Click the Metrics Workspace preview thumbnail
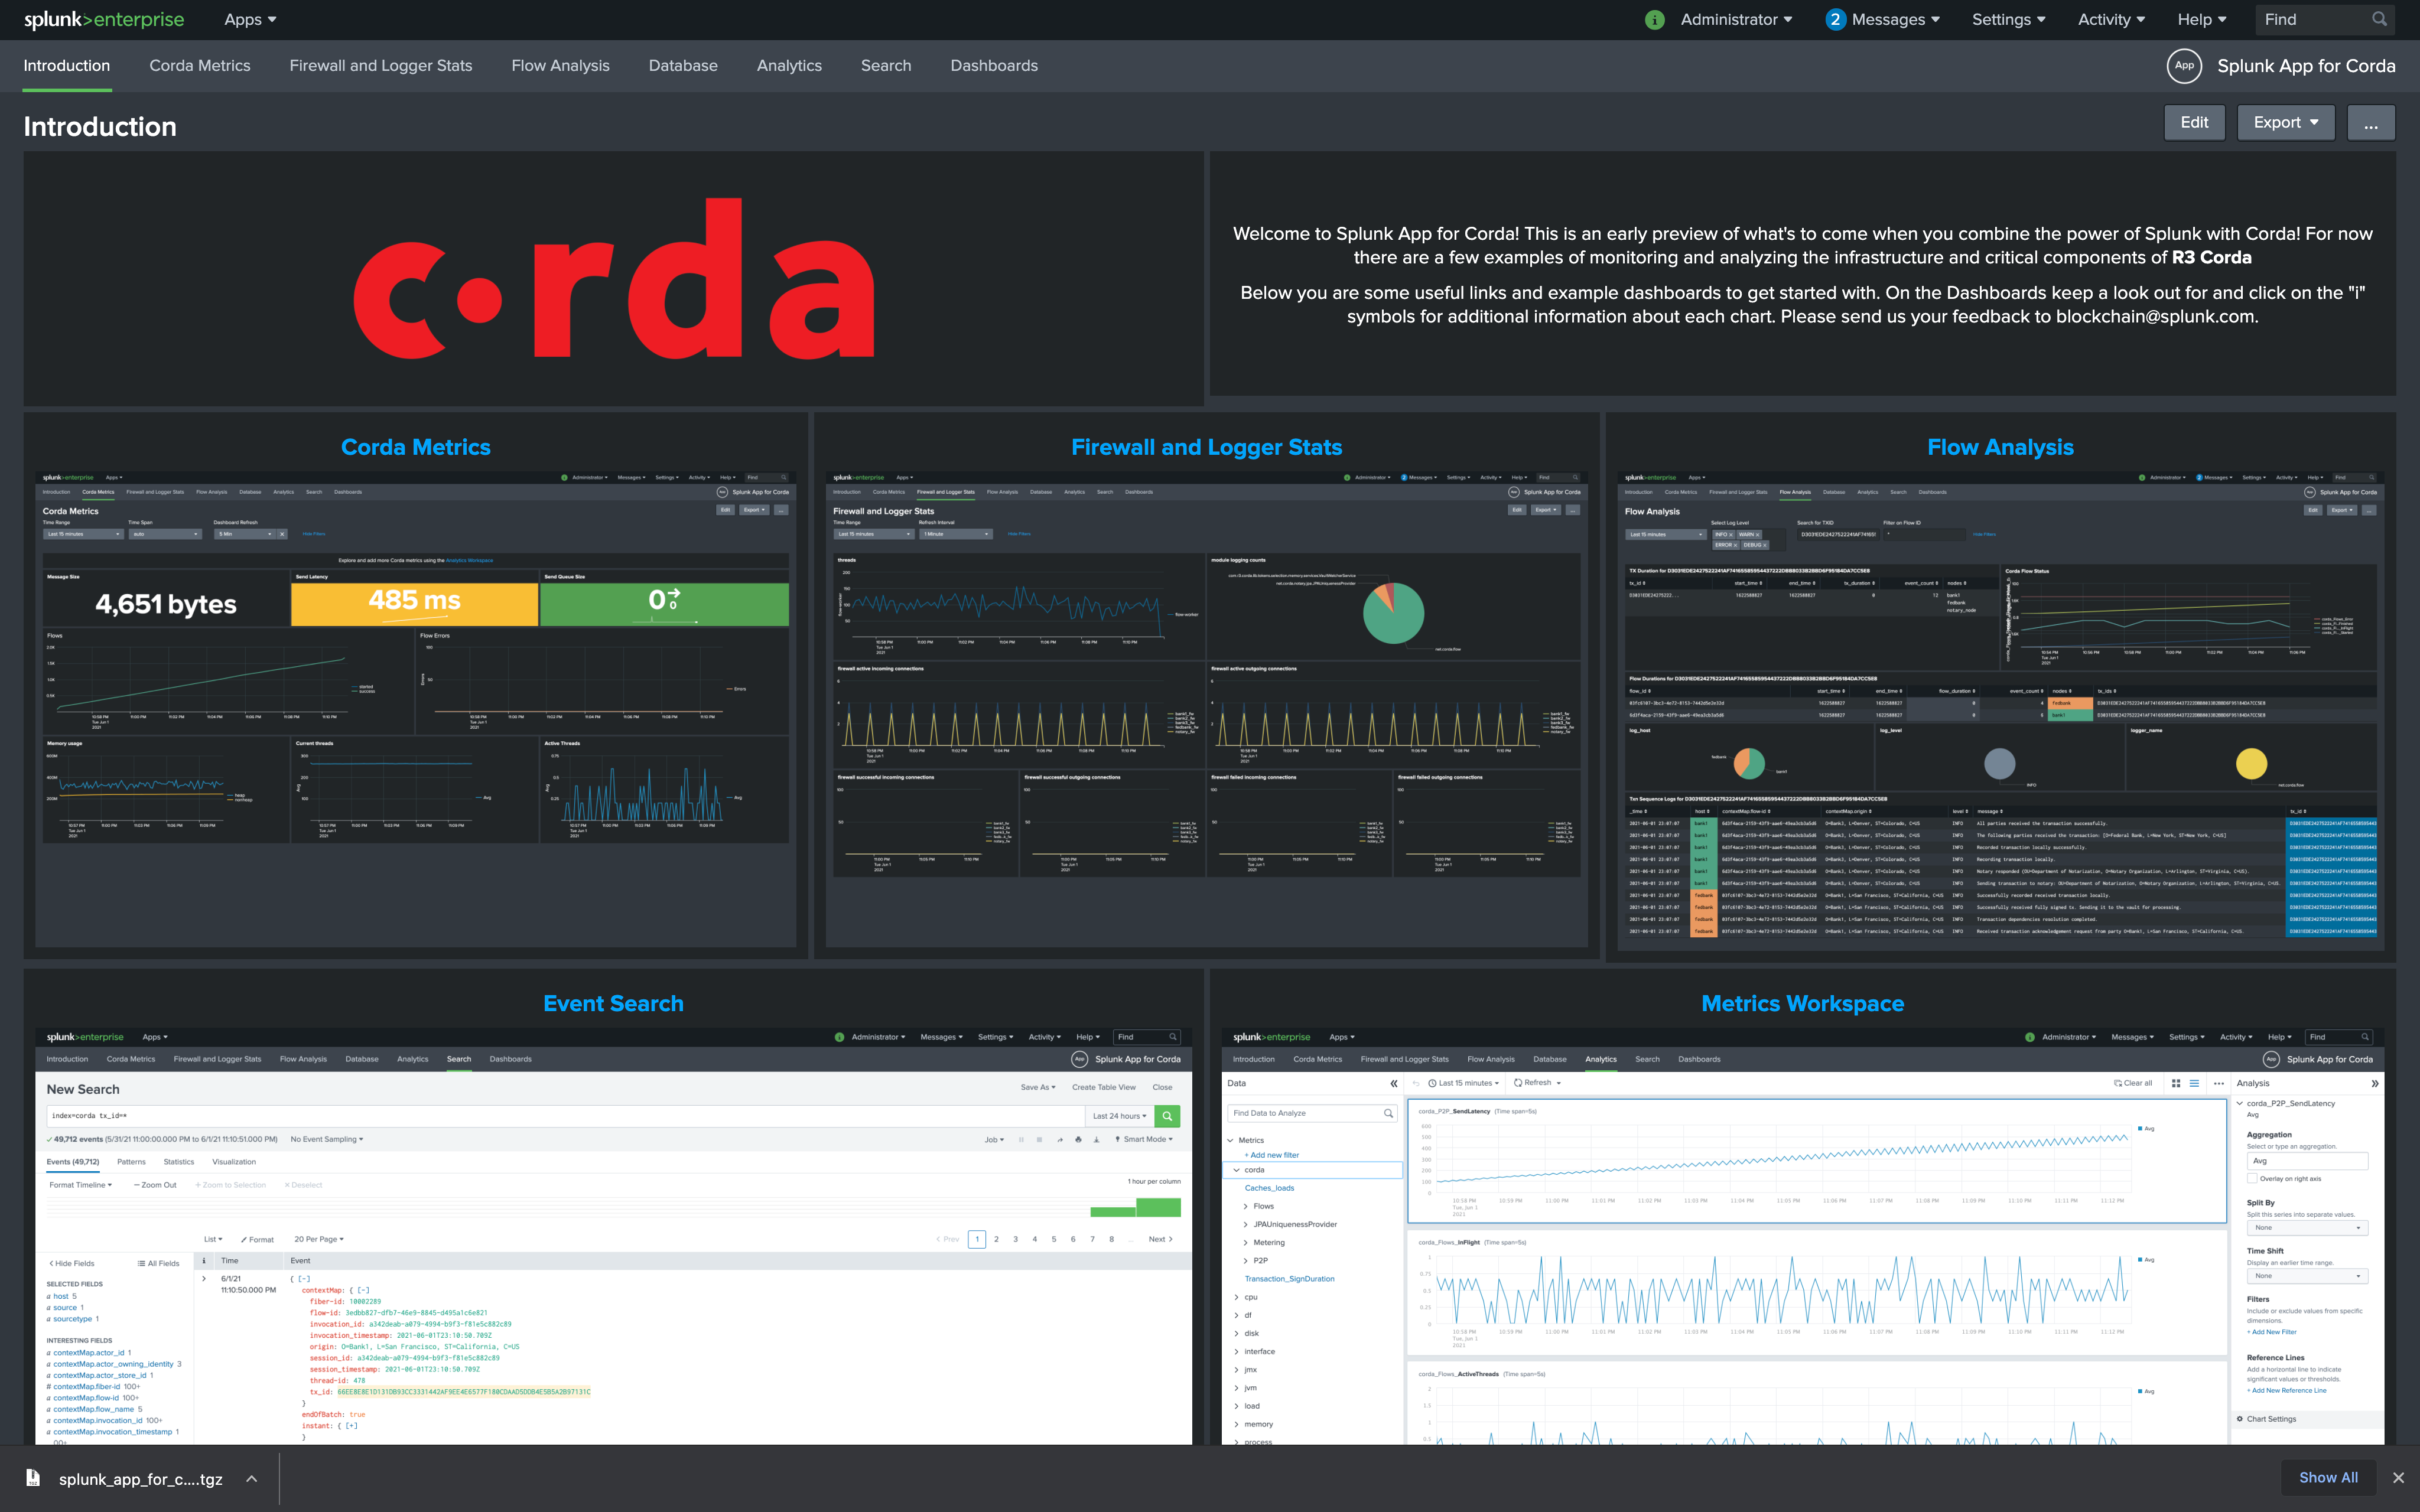 [1802, 1235]
